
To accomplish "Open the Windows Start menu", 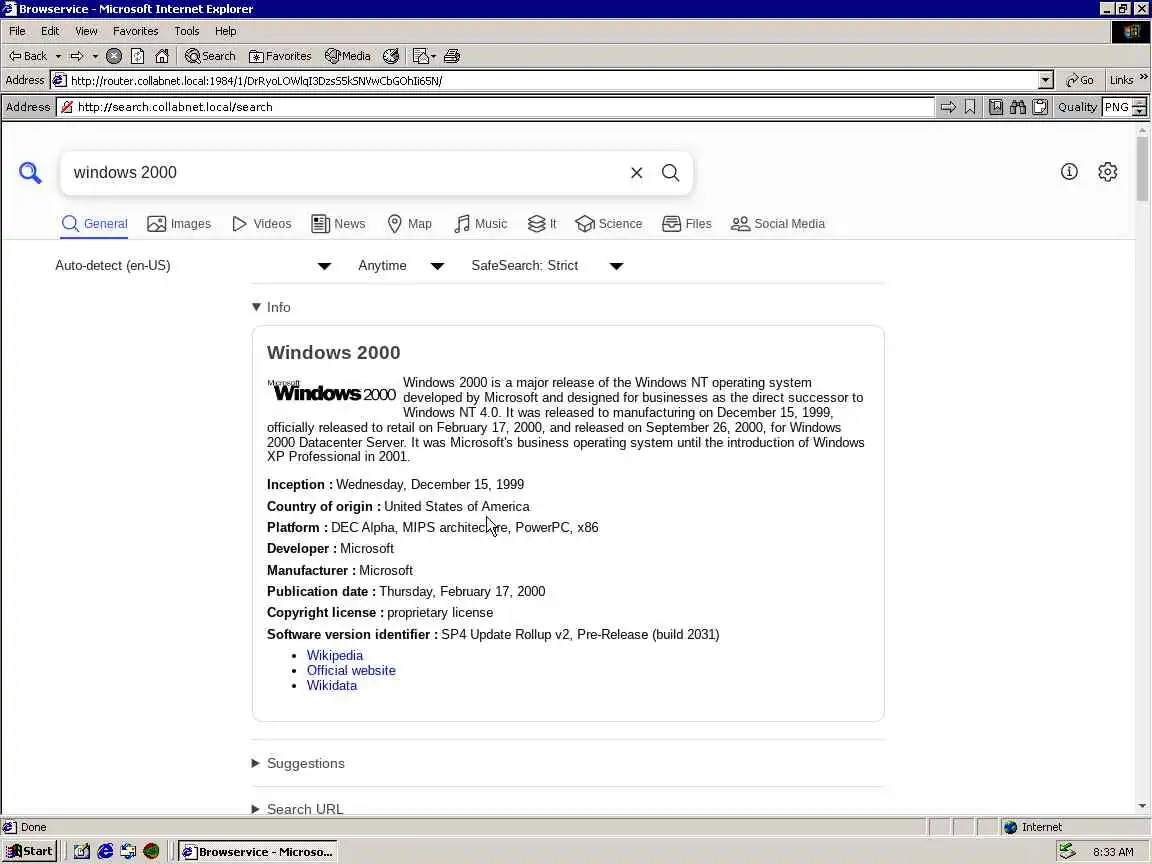I will pos(29,852).
